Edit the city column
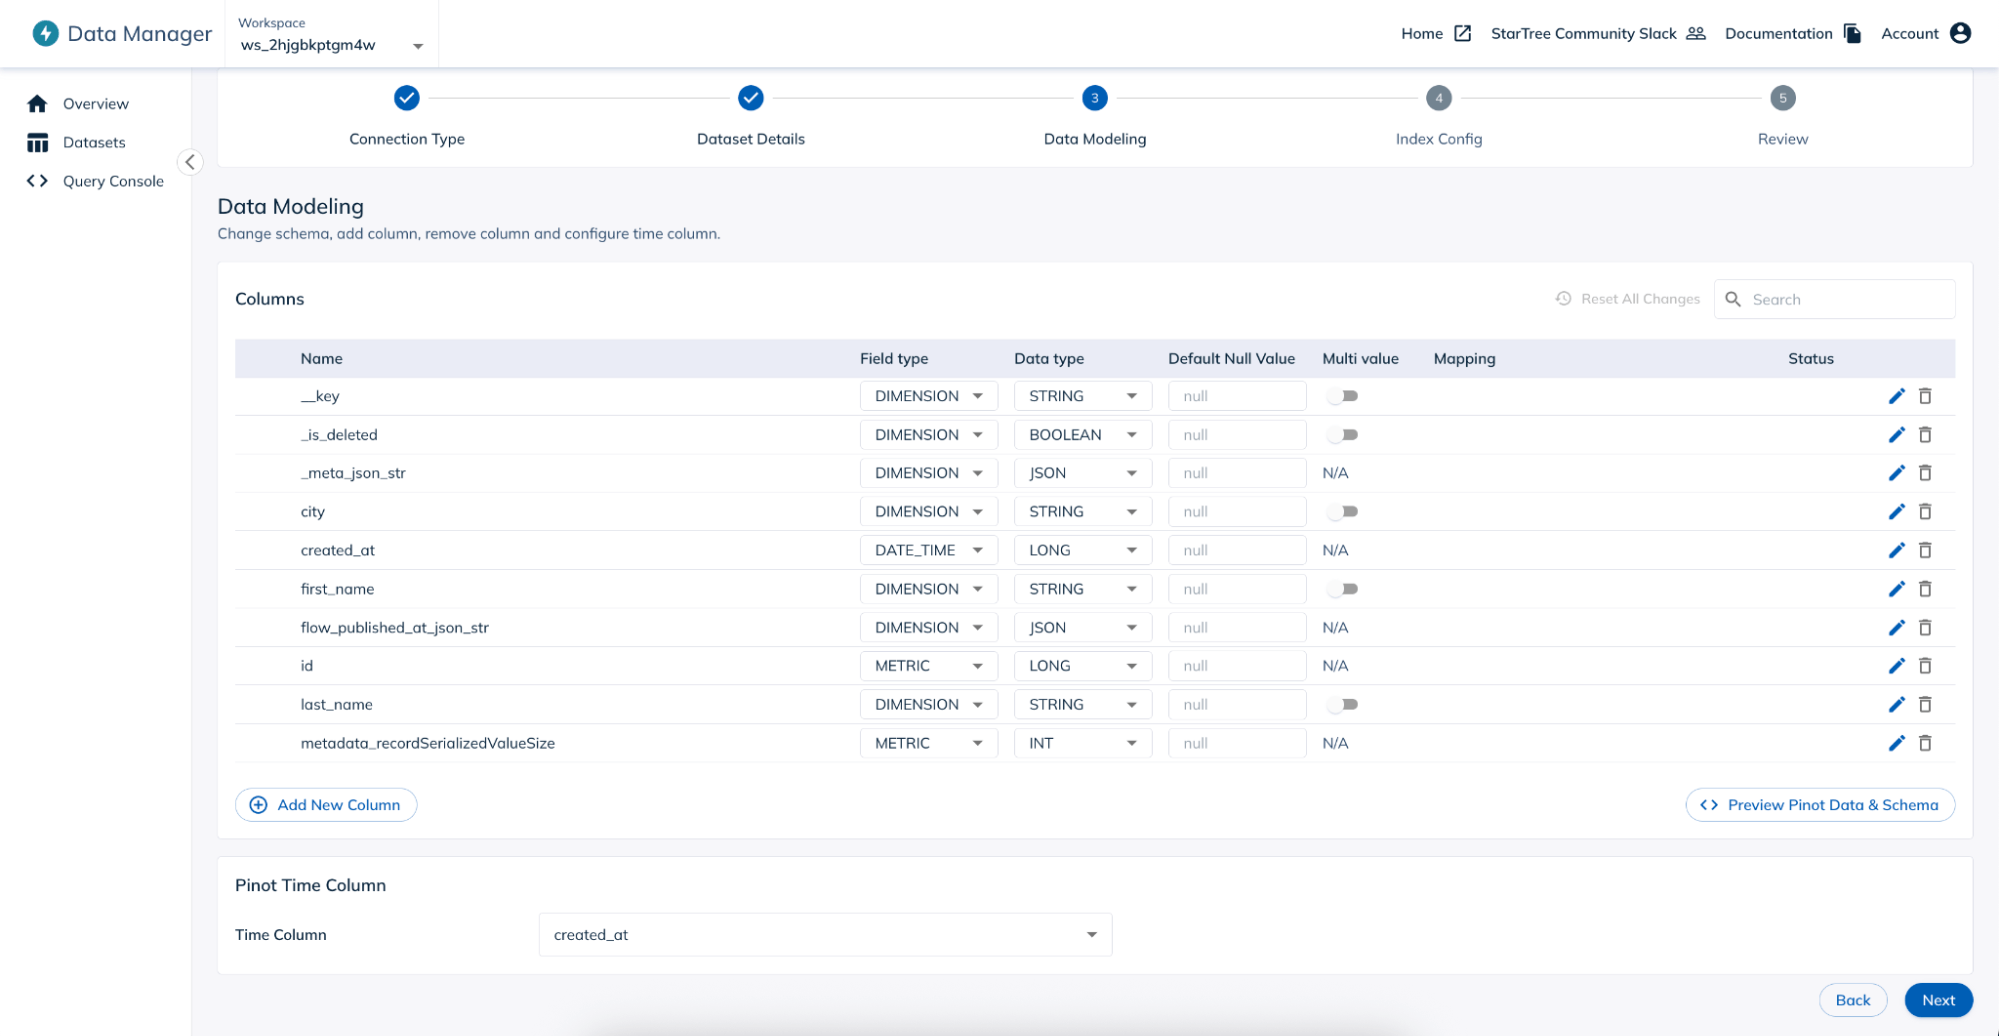 pos(1896,512)
